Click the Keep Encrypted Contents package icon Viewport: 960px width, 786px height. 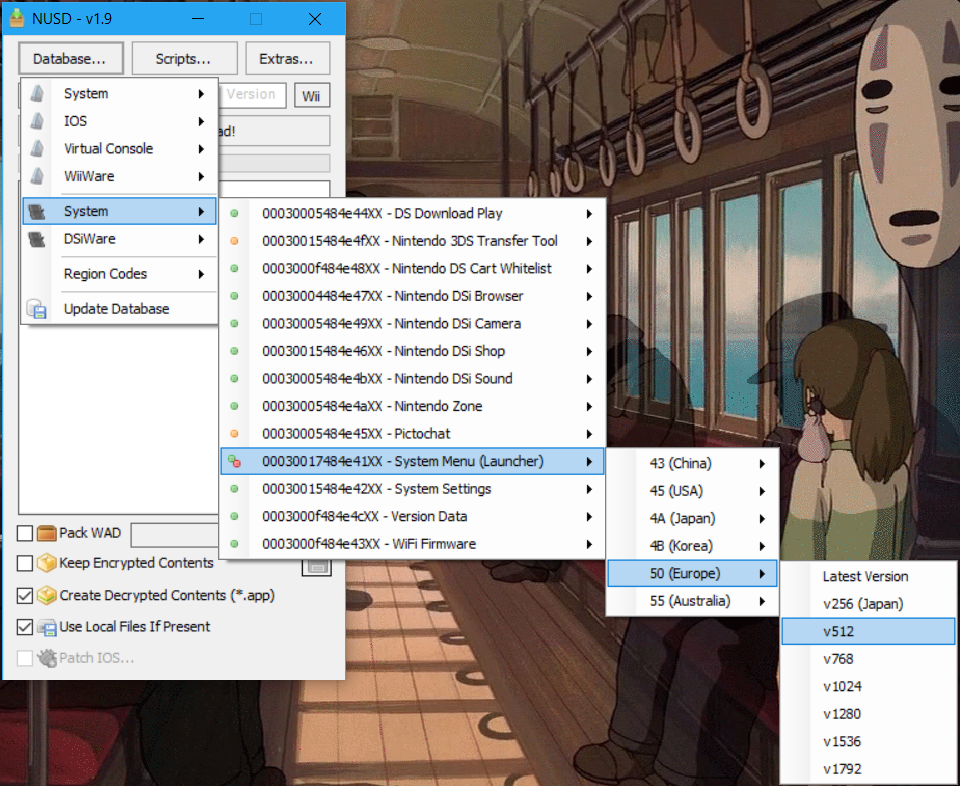(47, 563)
